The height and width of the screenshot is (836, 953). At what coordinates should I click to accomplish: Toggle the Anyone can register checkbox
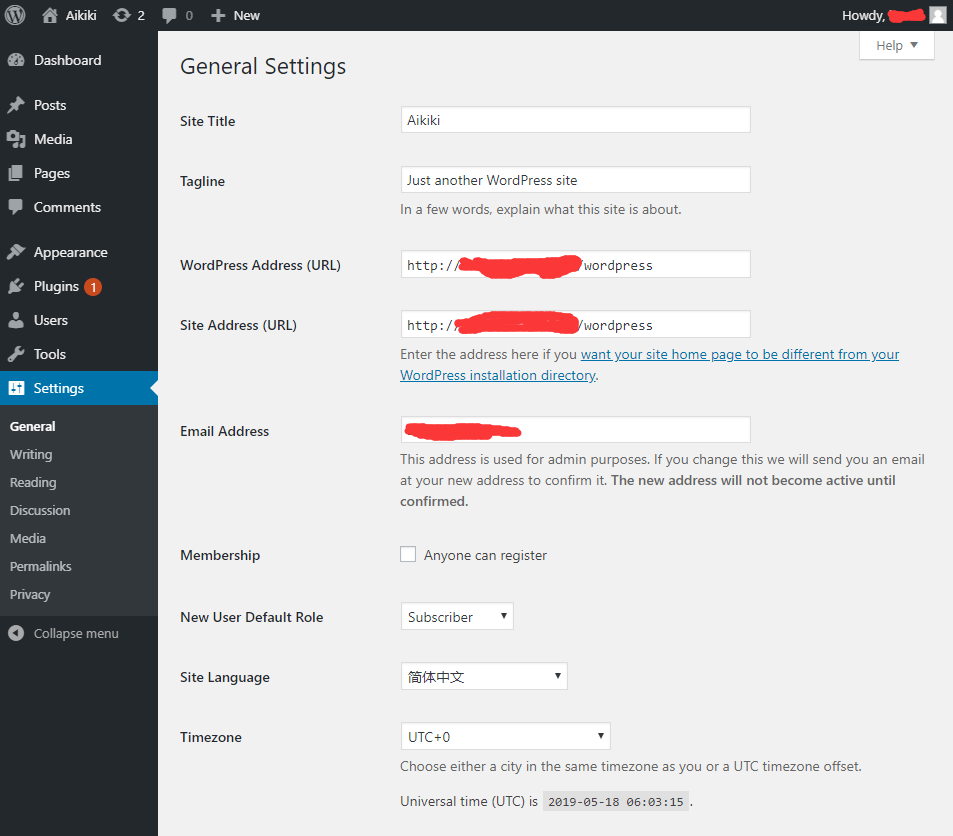point(408,554)
